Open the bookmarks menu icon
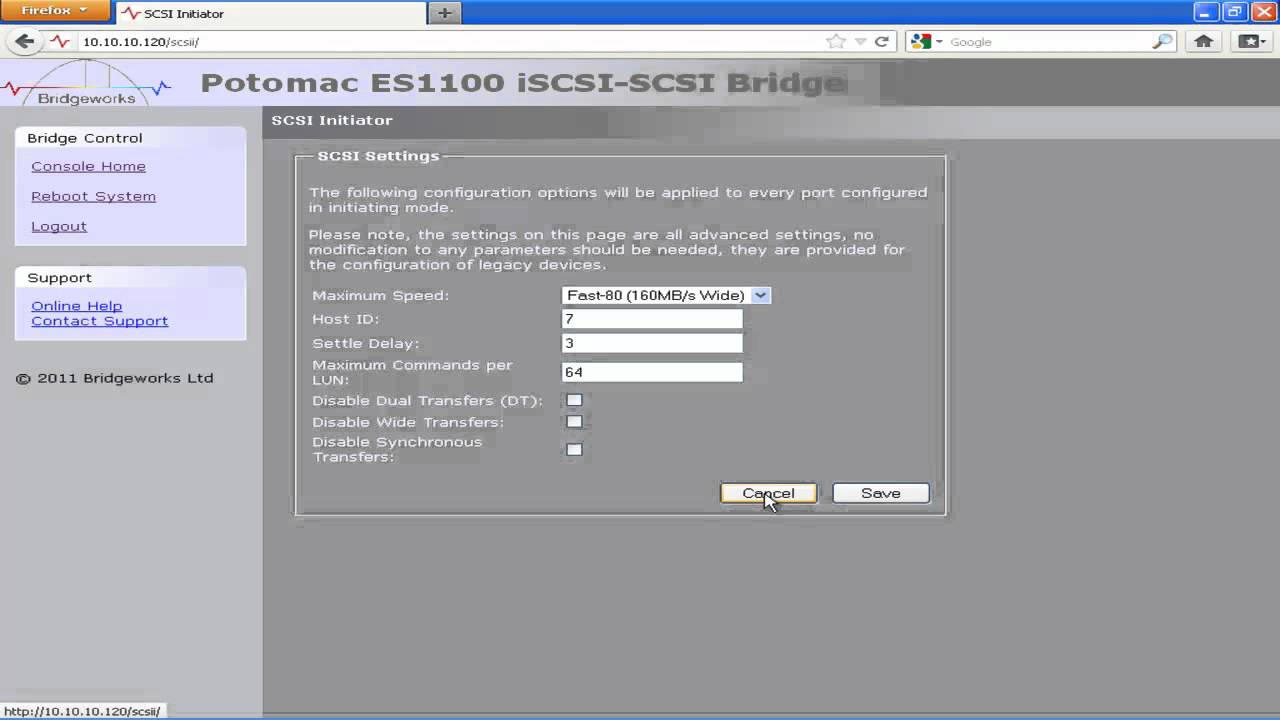The image size is (1280, 720). 1251,41
